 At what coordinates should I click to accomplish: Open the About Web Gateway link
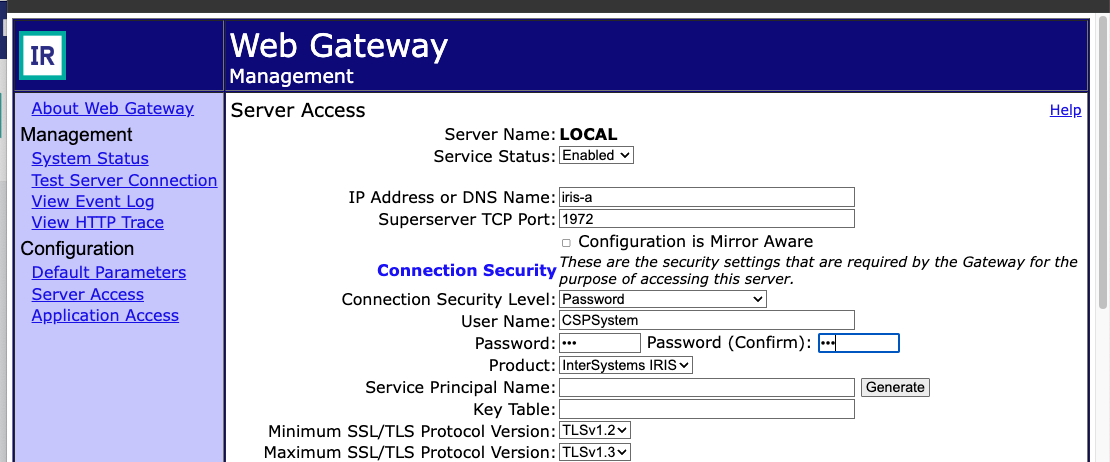113,109
